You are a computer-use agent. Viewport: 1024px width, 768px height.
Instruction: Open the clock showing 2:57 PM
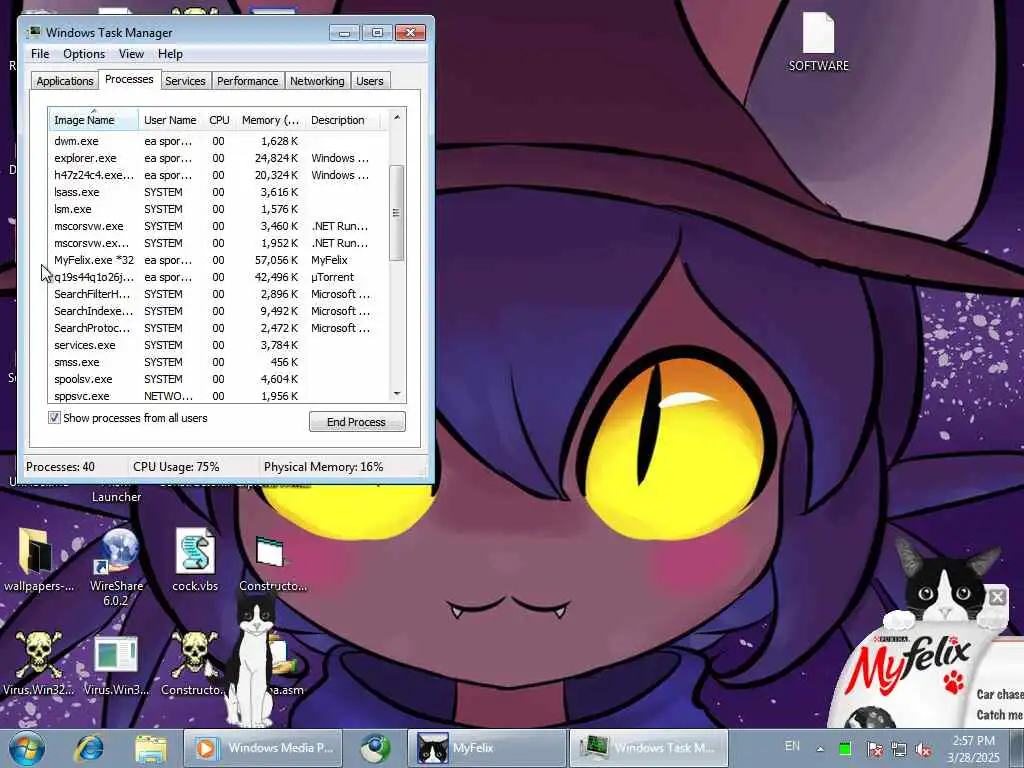pos(973,748)
